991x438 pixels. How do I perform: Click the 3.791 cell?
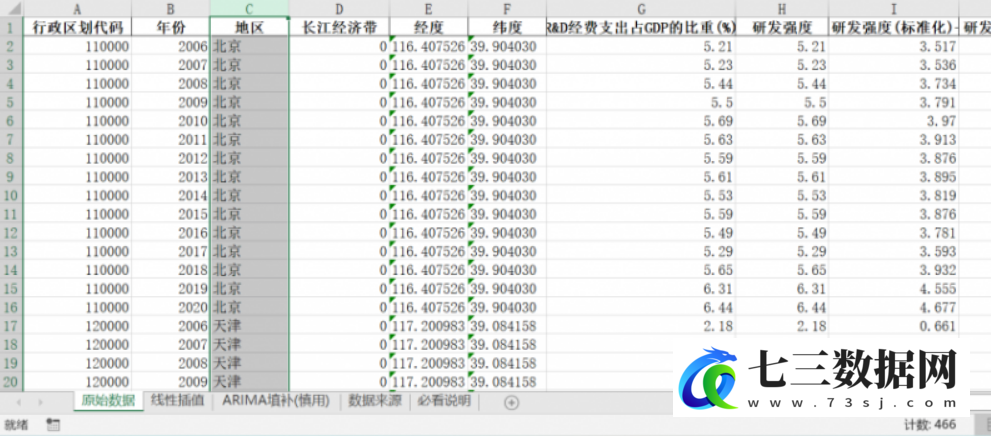[x=894, y=102]
